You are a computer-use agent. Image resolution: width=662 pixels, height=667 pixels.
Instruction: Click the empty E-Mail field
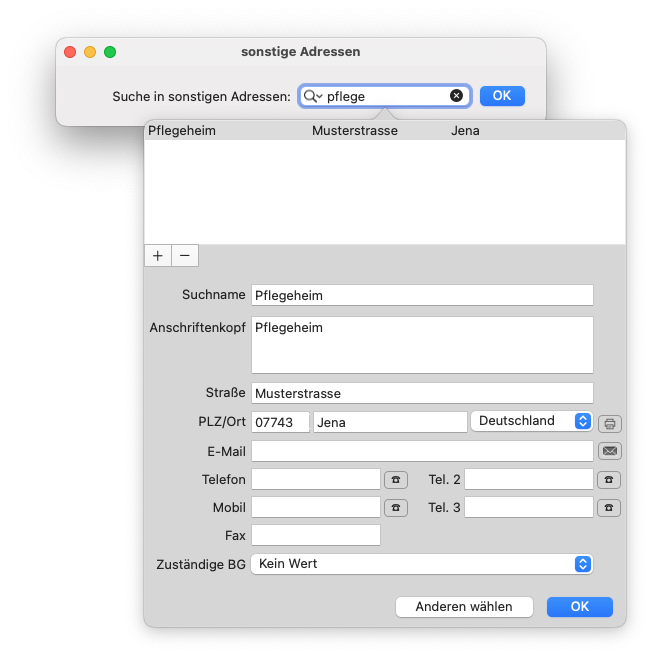point(422,451)
